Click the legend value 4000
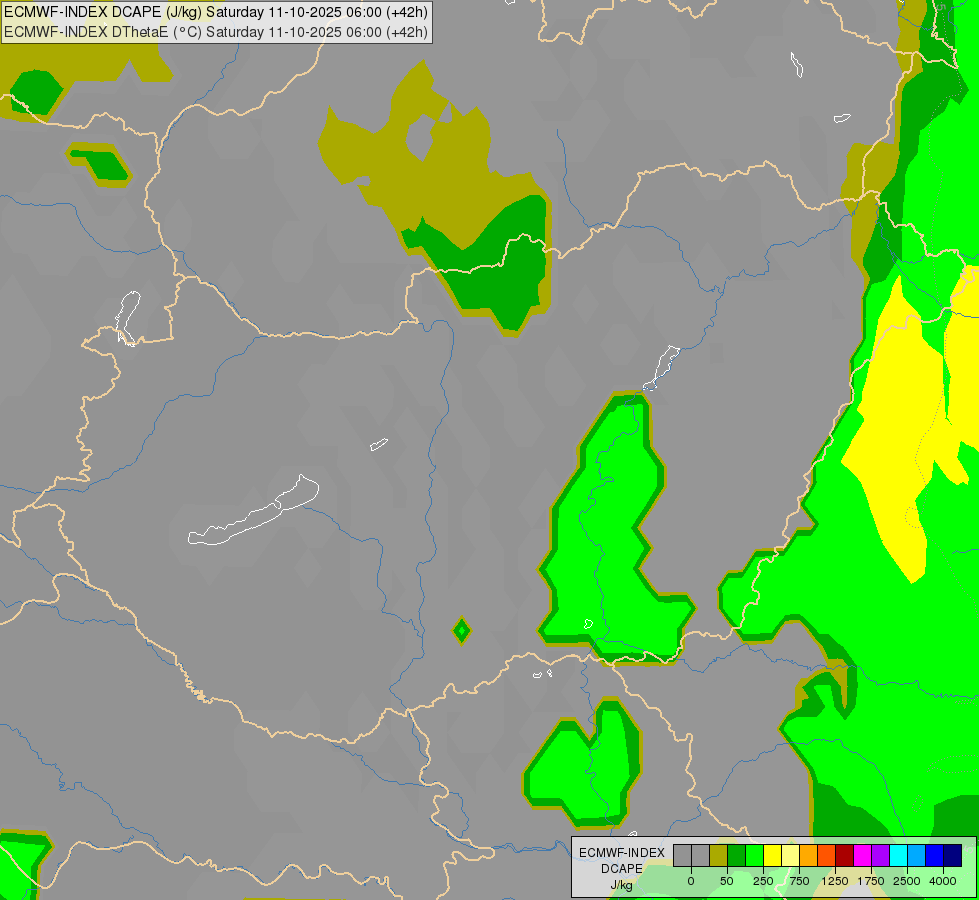The height and width of the screenshot is (900, 979). 943,881
